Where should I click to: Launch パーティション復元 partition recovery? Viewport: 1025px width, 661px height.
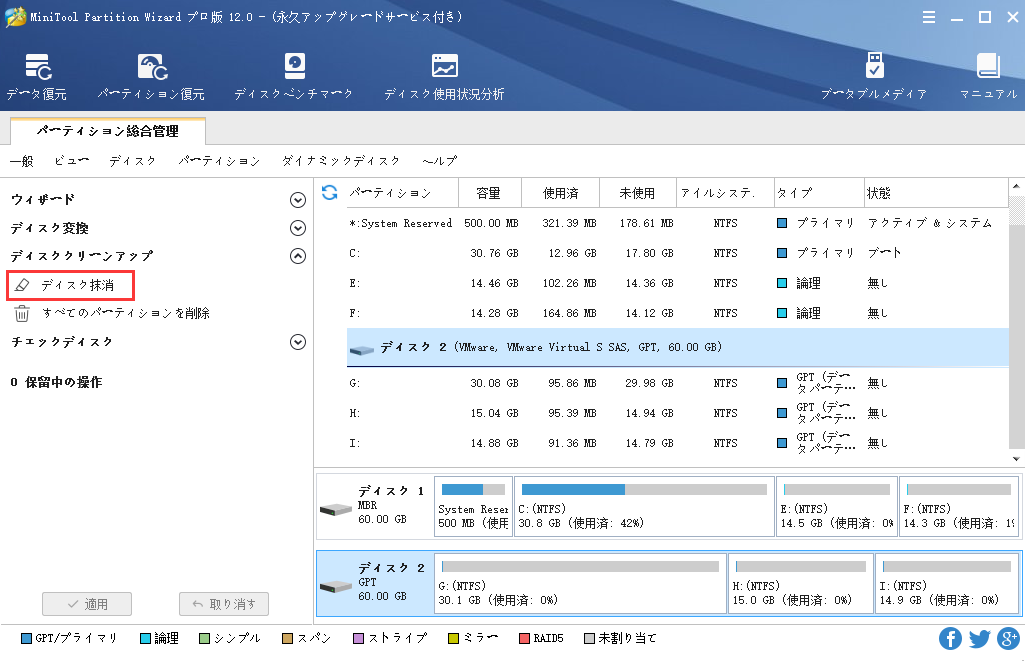(x=152, y=77)
